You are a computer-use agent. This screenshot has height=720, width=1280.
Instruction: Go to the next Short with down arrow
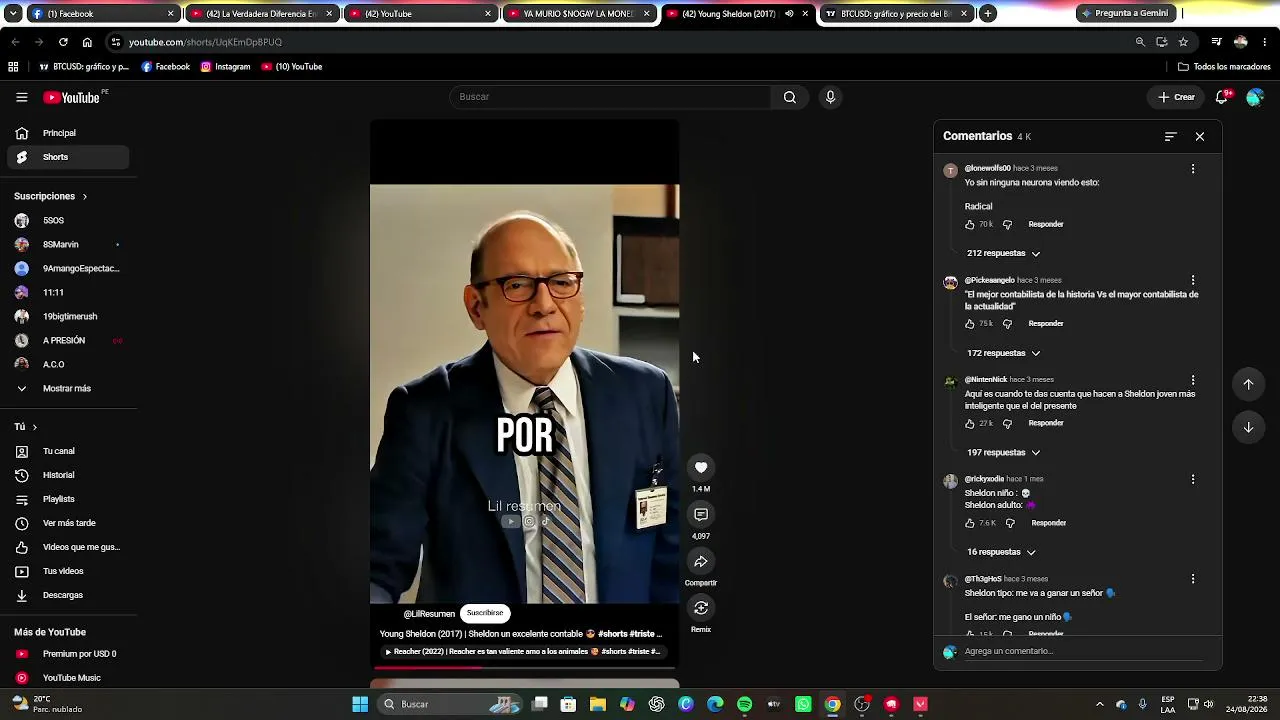[1248, 427]
